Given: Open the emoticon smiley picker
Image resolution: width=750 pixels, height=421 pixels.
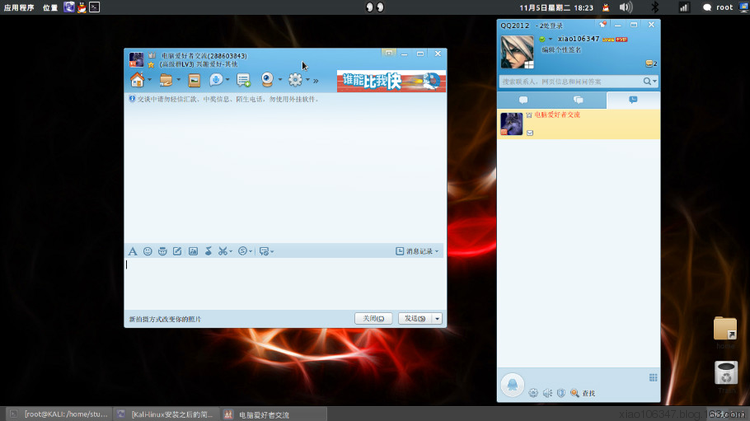Looking at the screenshot, I should [x=148, y=251].
